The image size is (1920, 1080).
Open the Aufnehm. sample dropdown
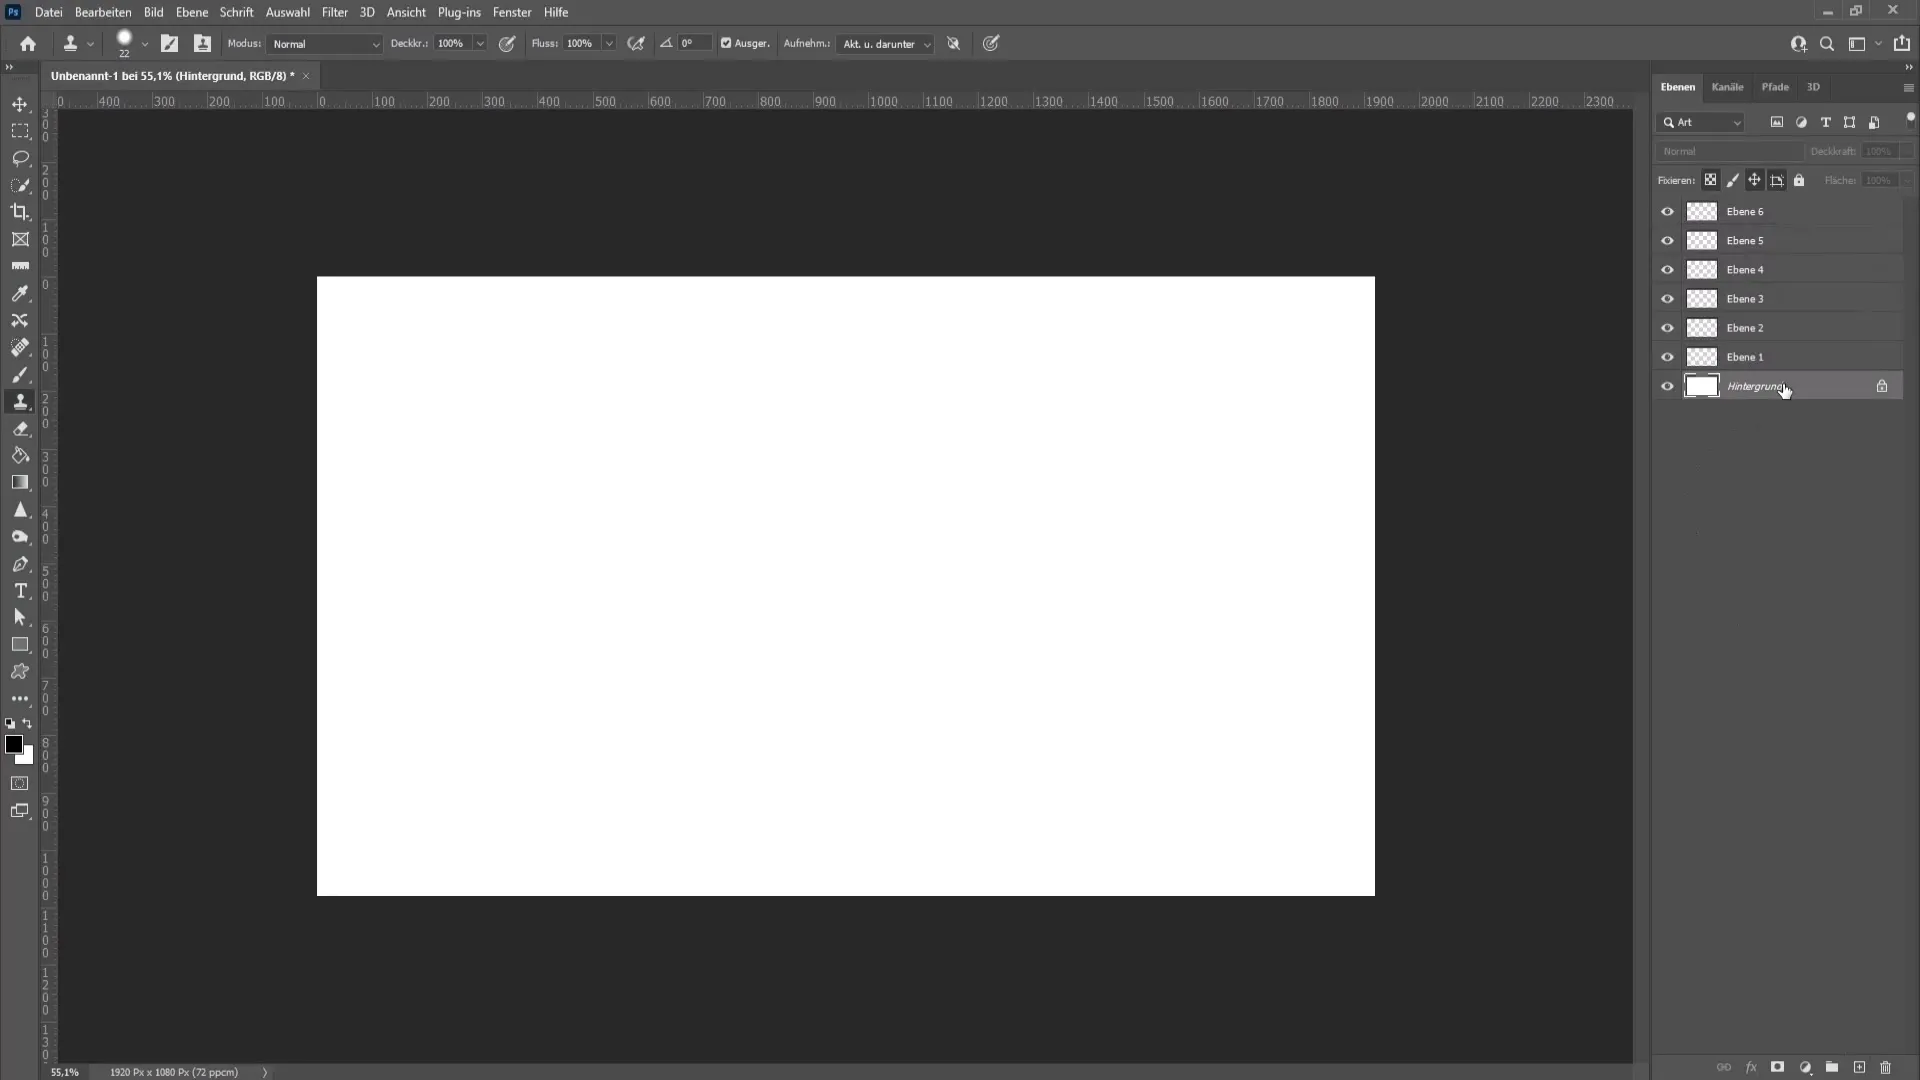(x=886, y=44)
